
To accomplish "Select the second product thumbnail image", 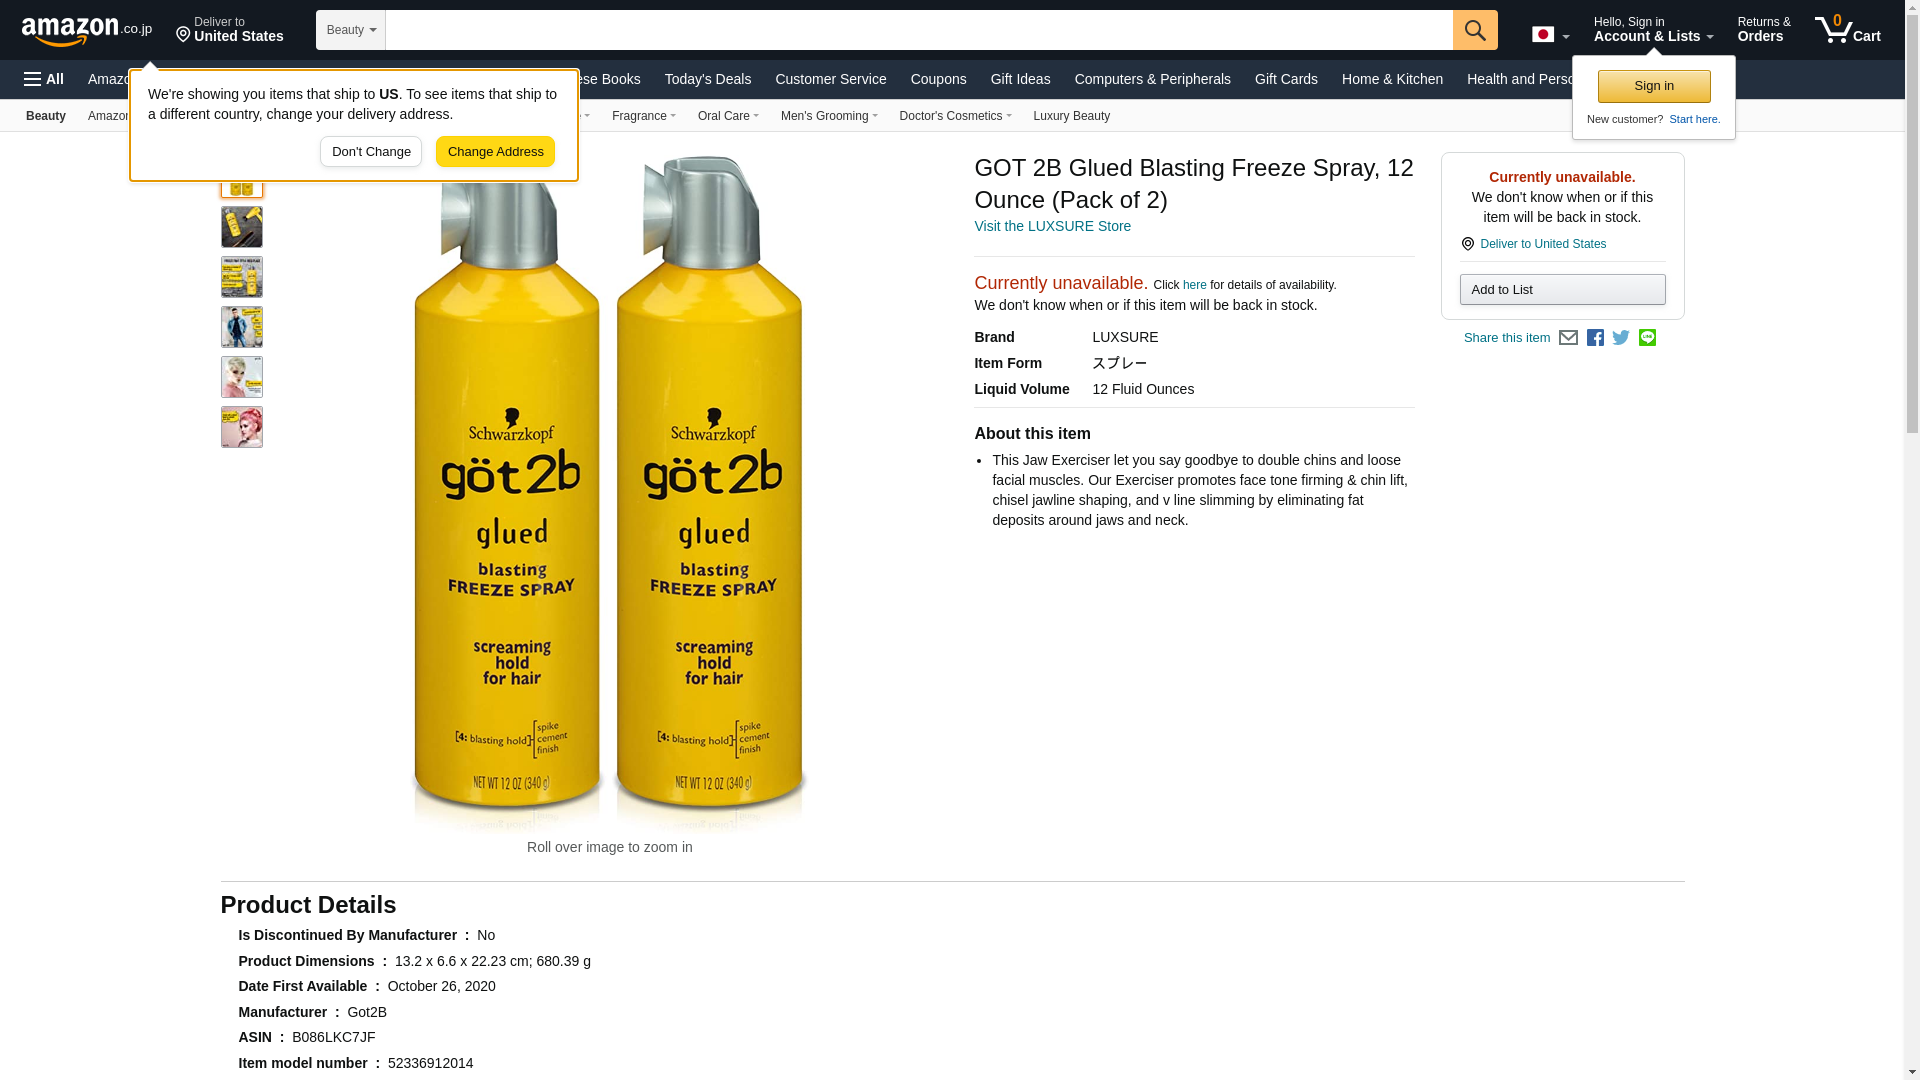I will (x=242, y=227).
